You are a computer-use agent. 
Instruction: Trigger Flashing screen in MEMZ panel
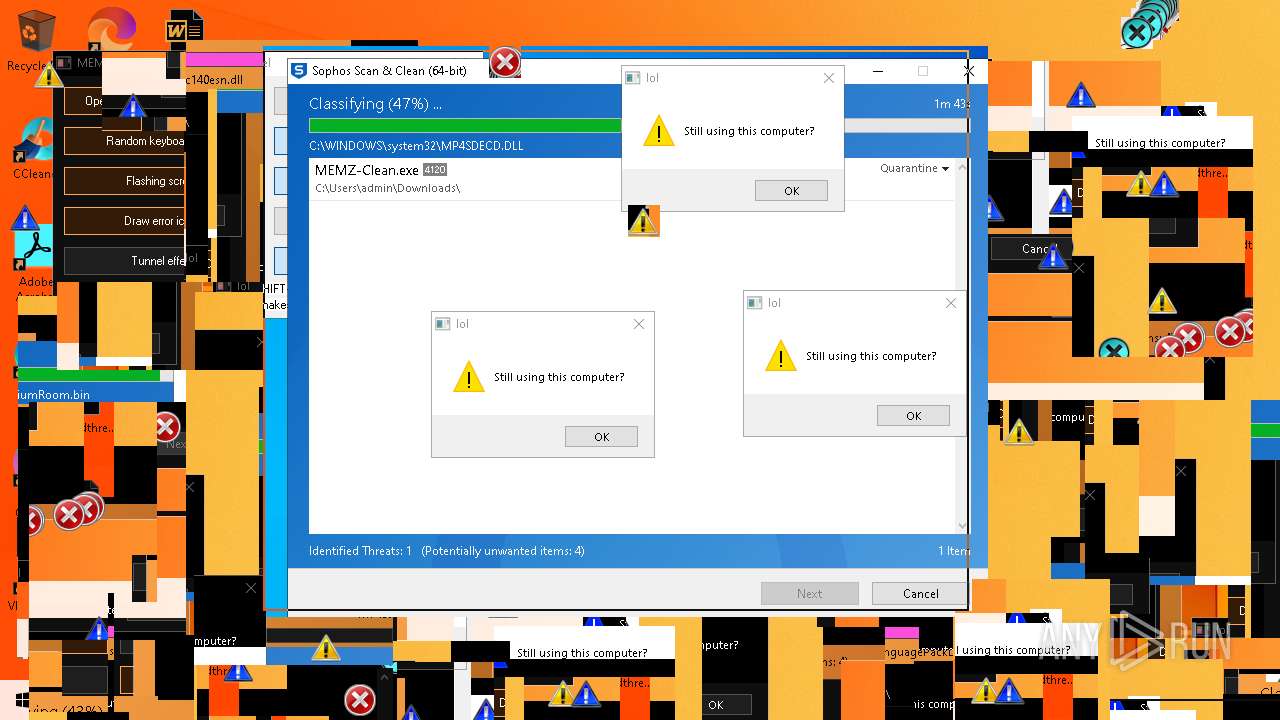click(x=125, y=181)
